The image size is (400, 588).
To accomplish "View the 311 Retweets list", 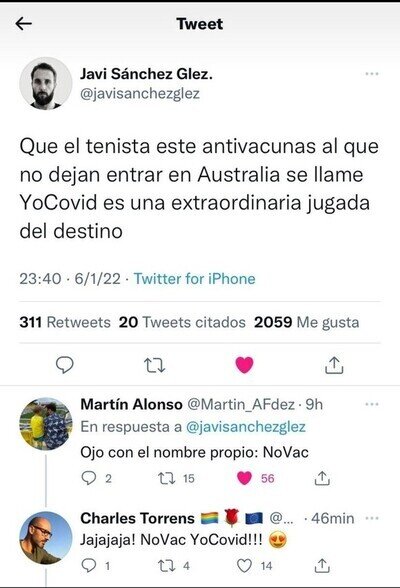I will pos(65,322).
